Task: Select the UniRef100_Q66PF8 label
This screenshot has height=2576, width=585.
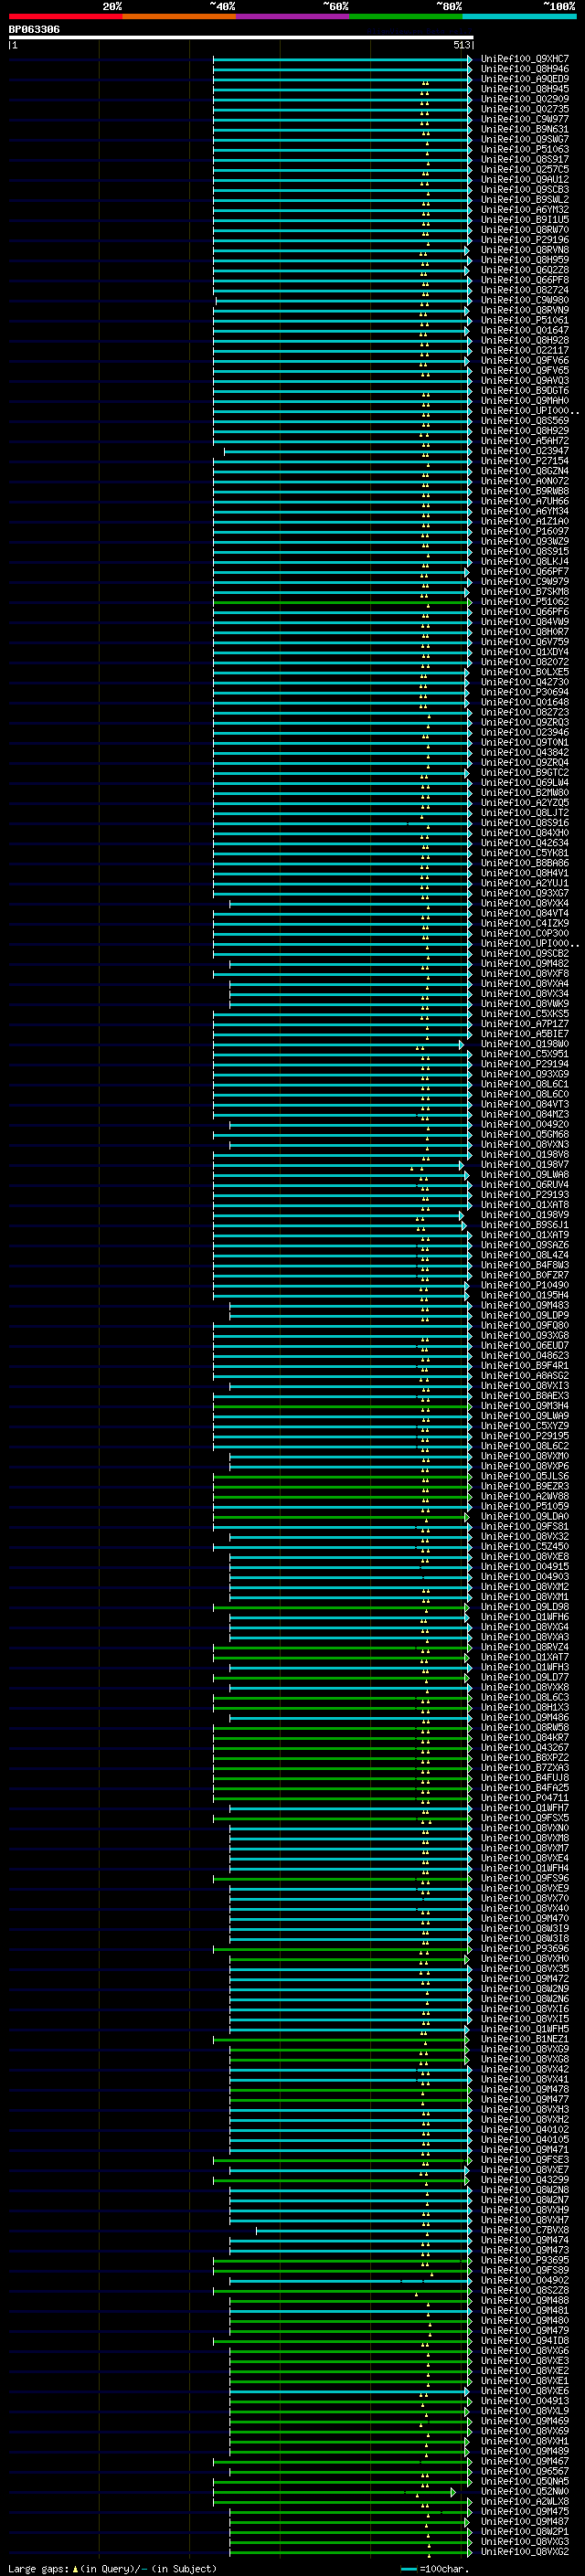Action: [524, 280]
